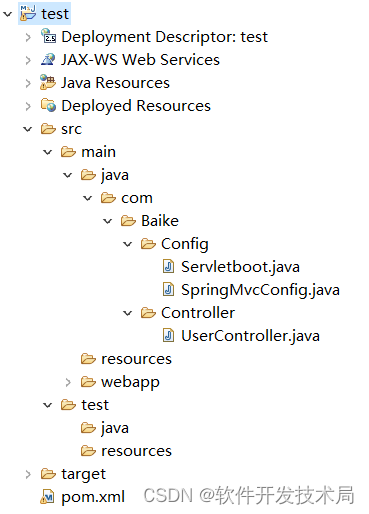Click the UserController.java file icon
This screenshot has height=514, width=369.
[168, 336]
